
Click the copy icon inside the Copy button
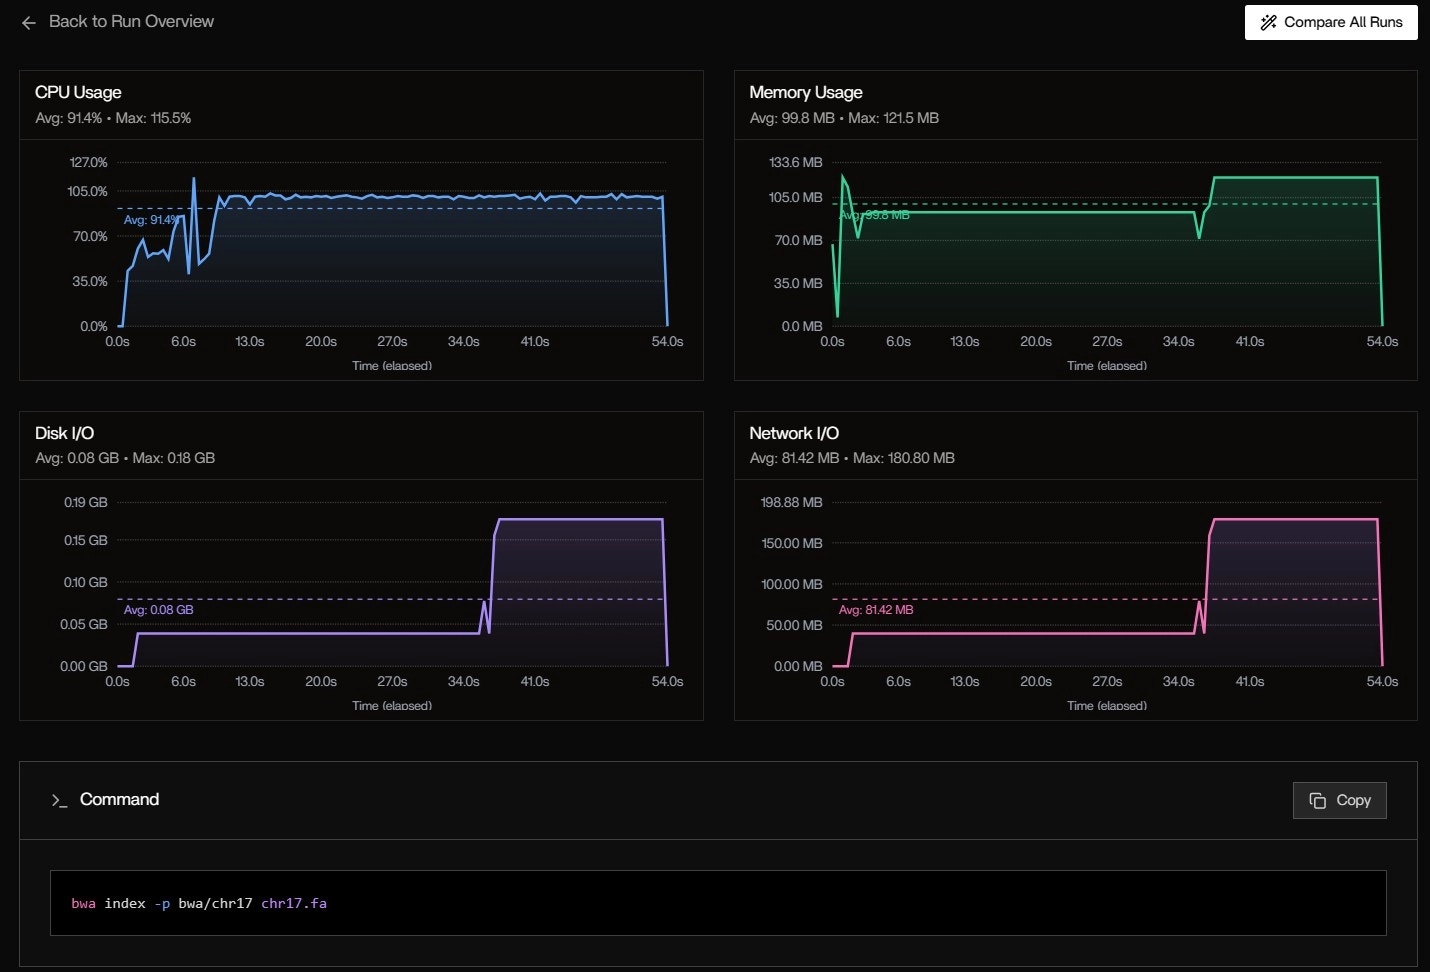[x=1316, y=800]
